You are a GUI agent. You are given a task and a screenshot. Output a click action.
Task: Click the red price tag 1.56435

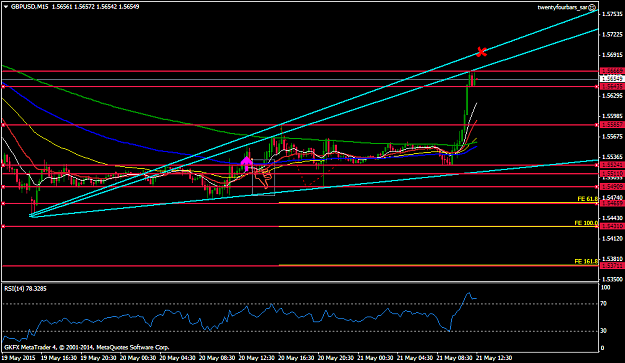pyautogui.click(x=611, y=86)
